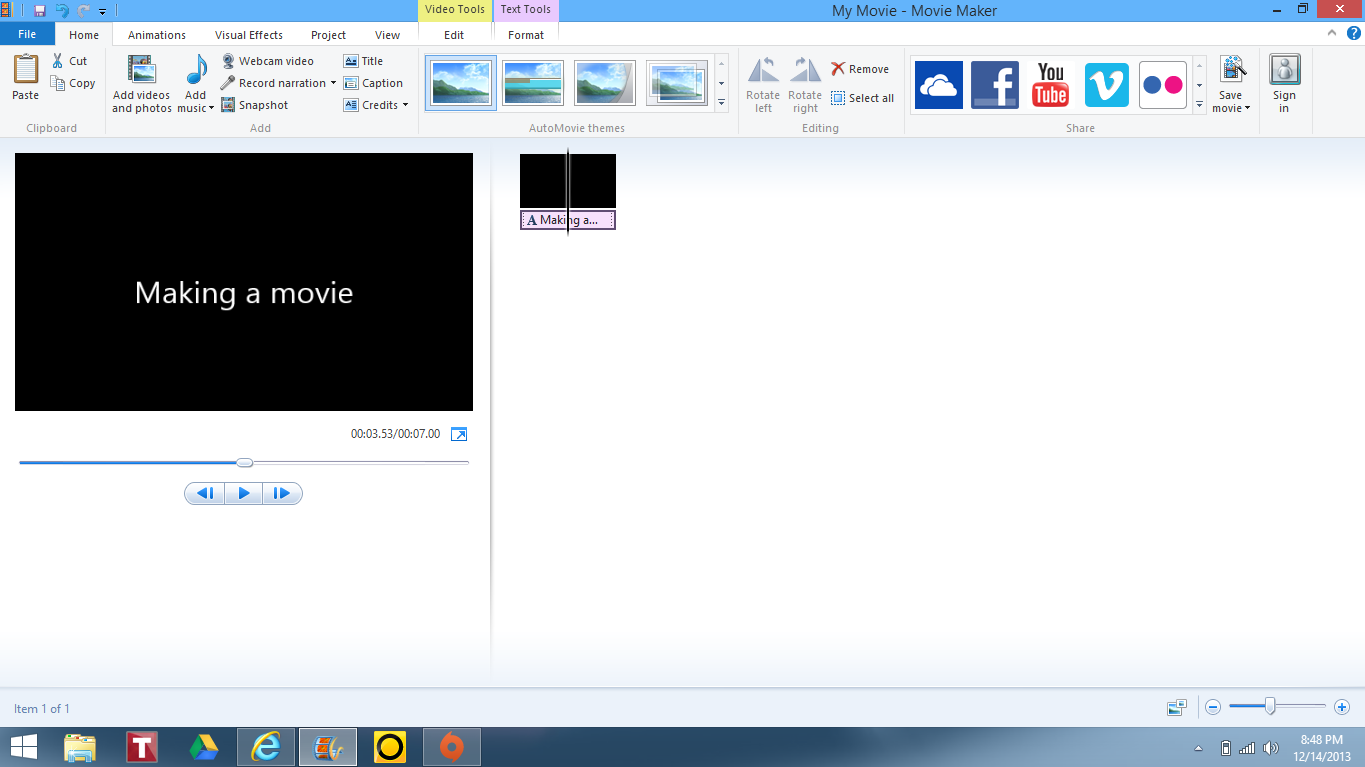
Task: Open the View tab
Action: pyautogui.click(x=388, y=35)
